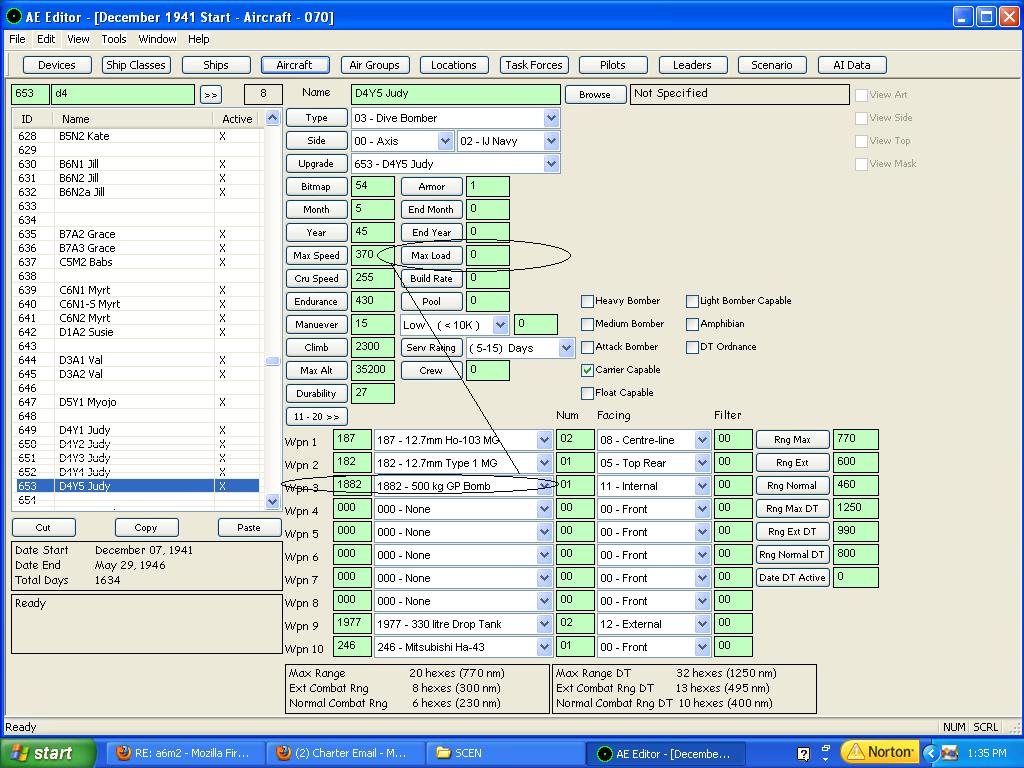
Task: Enable the Amphibian checkbox
Action: coord(692,324)
